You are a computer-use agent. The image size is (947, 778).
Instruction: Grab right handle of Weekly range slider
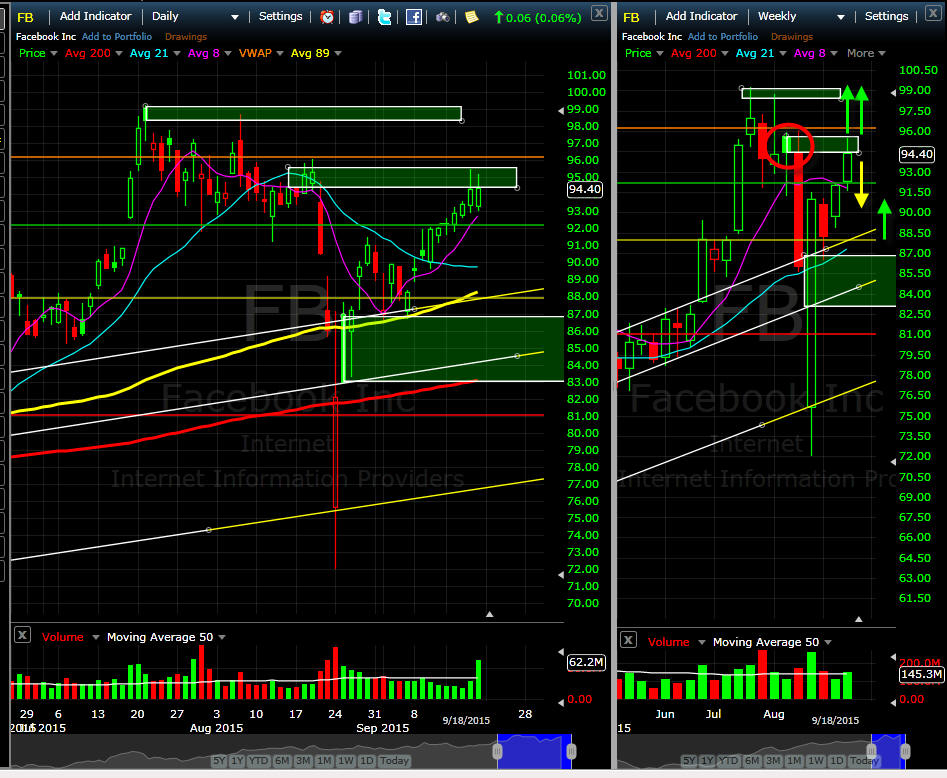click(x=905, y=751)
